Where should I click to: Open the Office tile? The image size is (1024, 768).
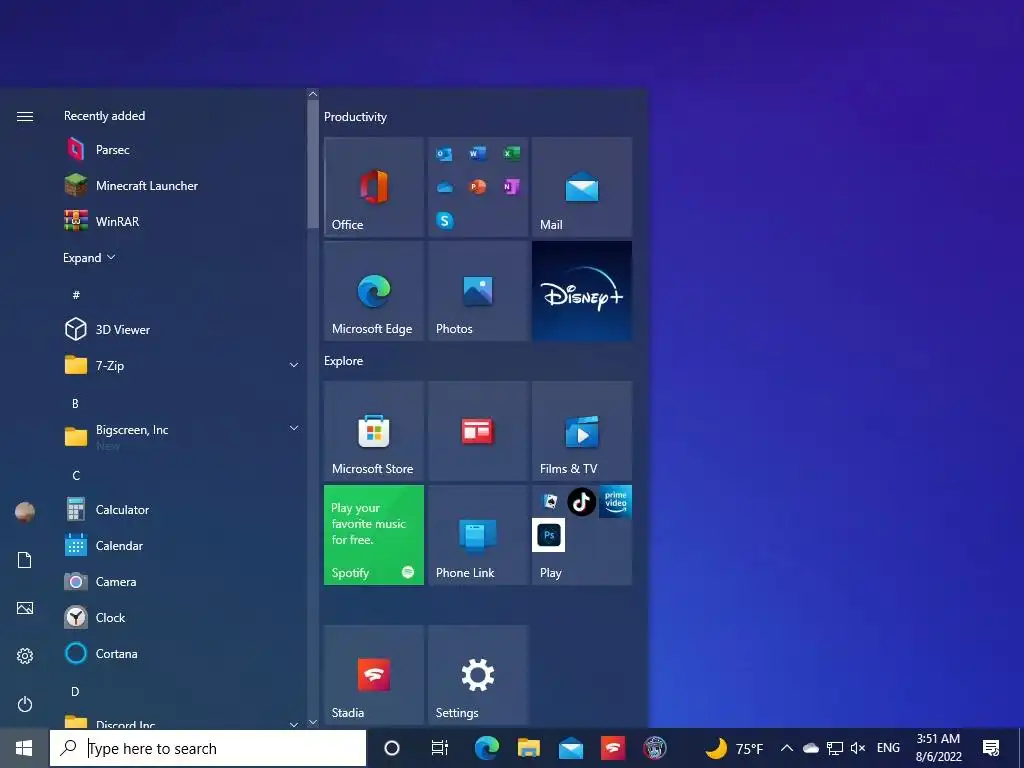(374, 187)
